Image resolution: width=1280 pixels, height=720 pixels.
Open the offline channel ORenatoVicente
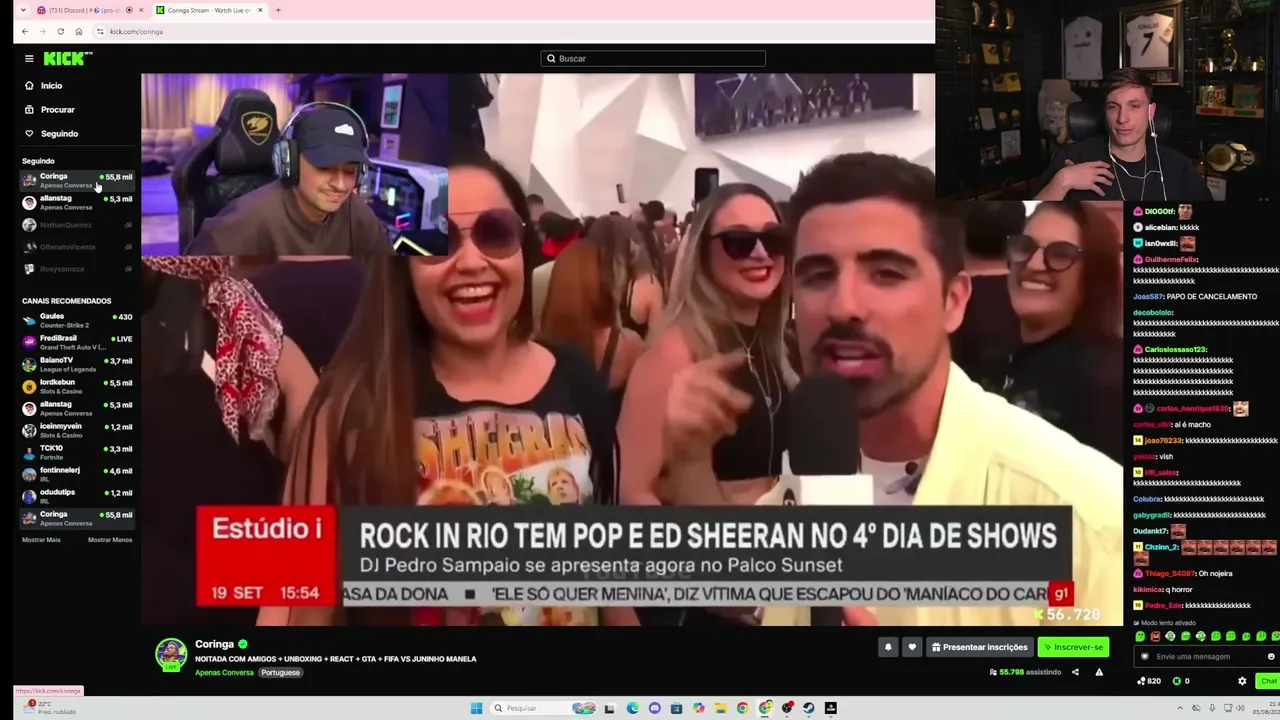point(78,247)
